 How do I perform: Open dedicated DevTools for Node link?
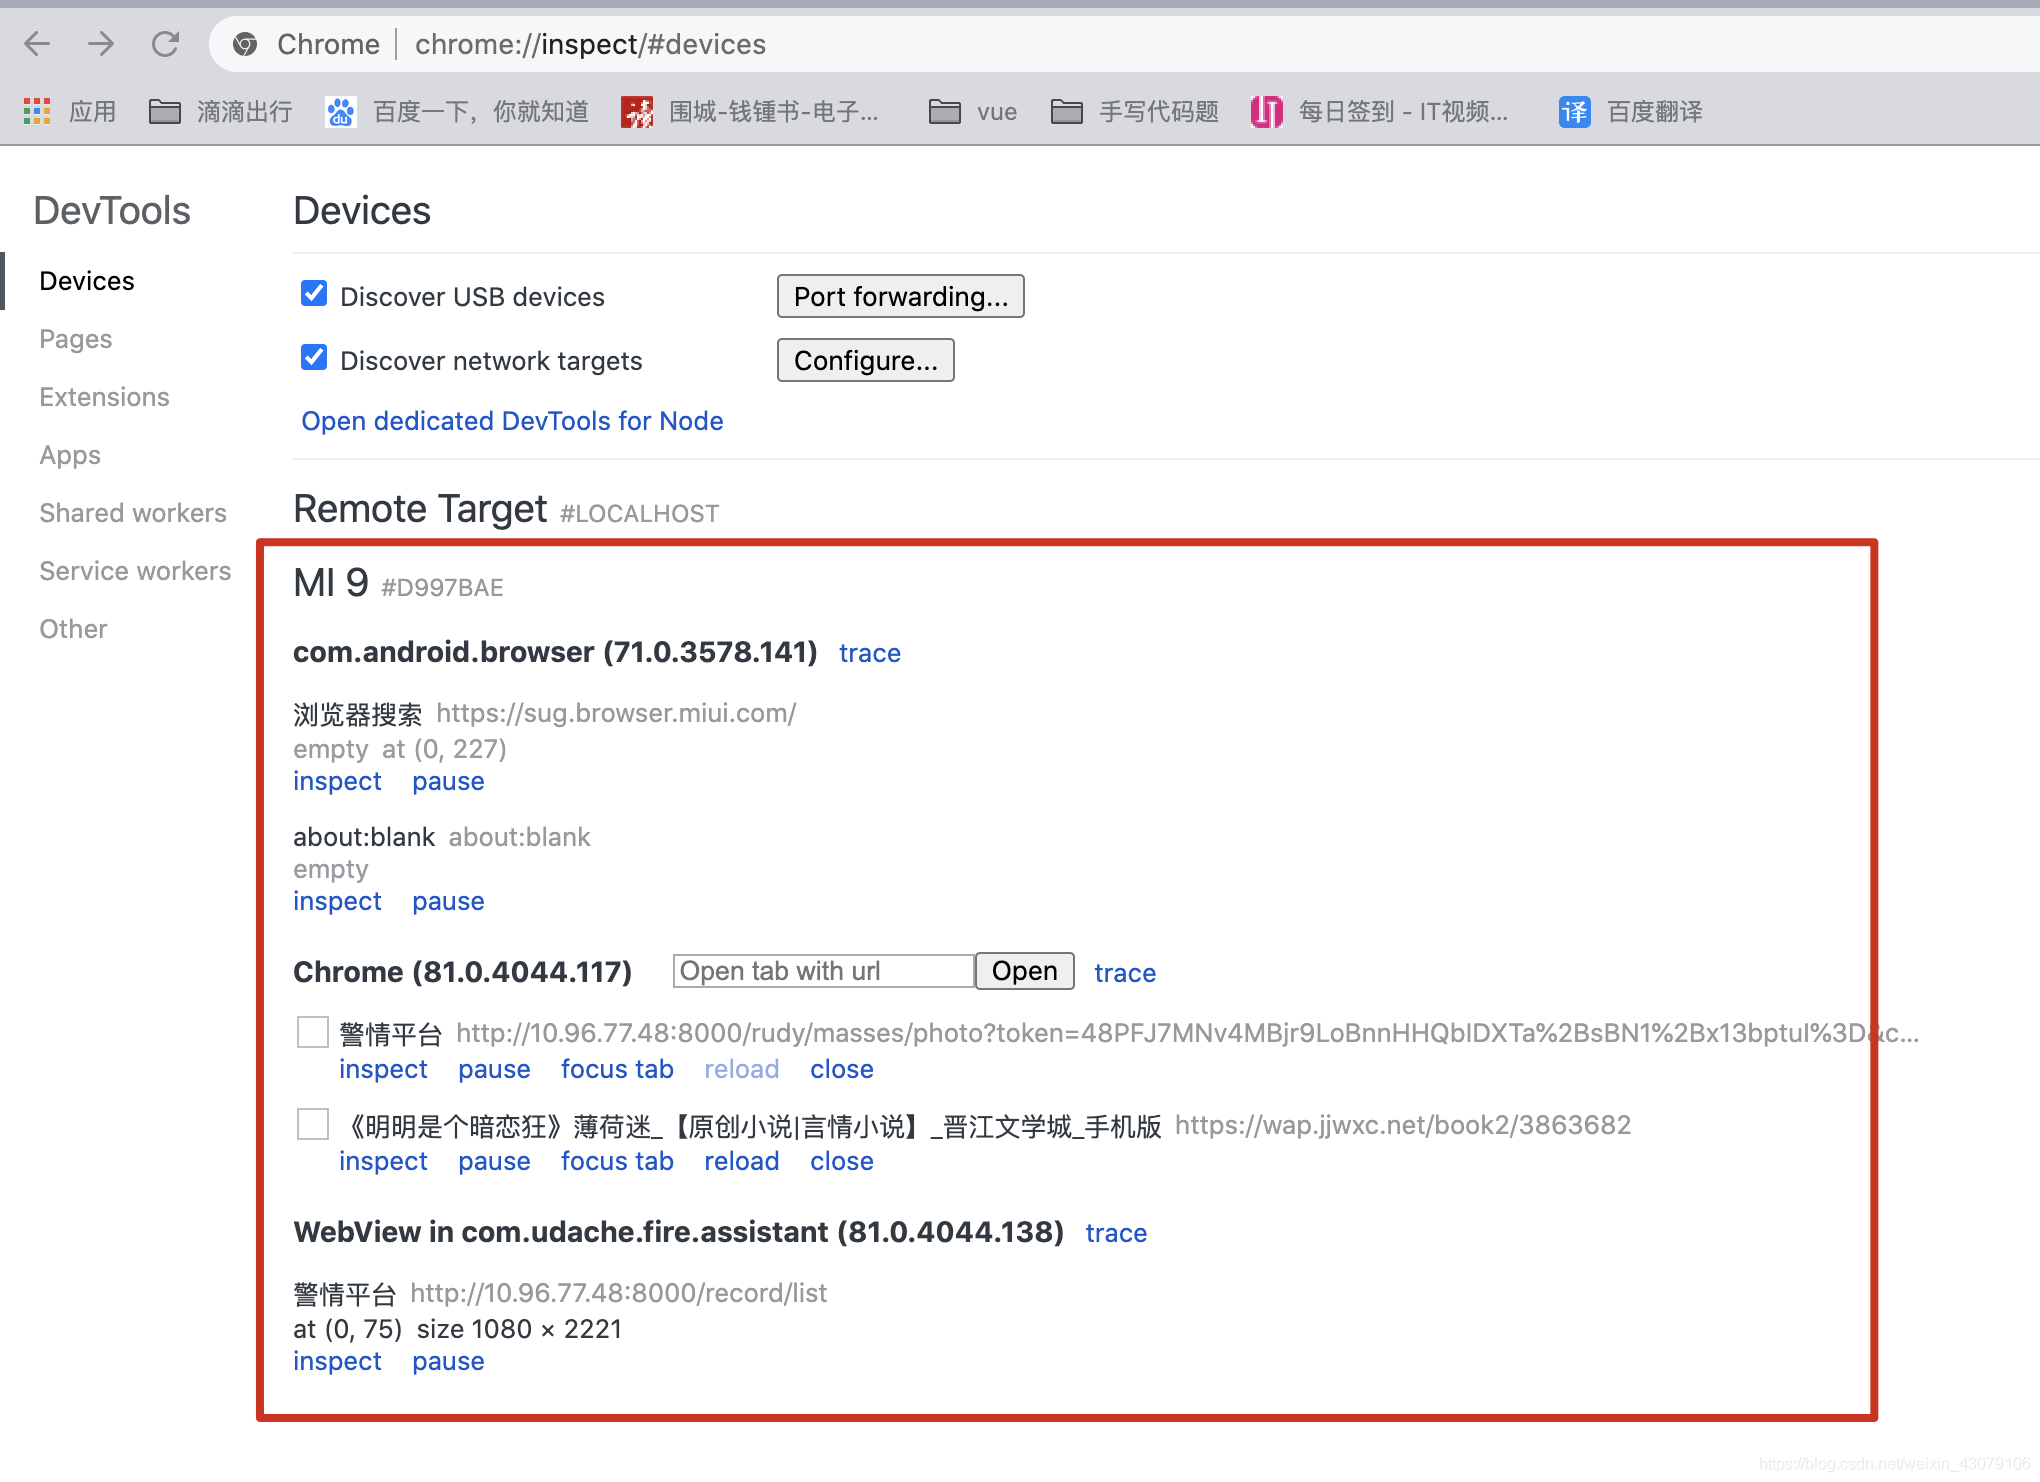coord(512,421)
